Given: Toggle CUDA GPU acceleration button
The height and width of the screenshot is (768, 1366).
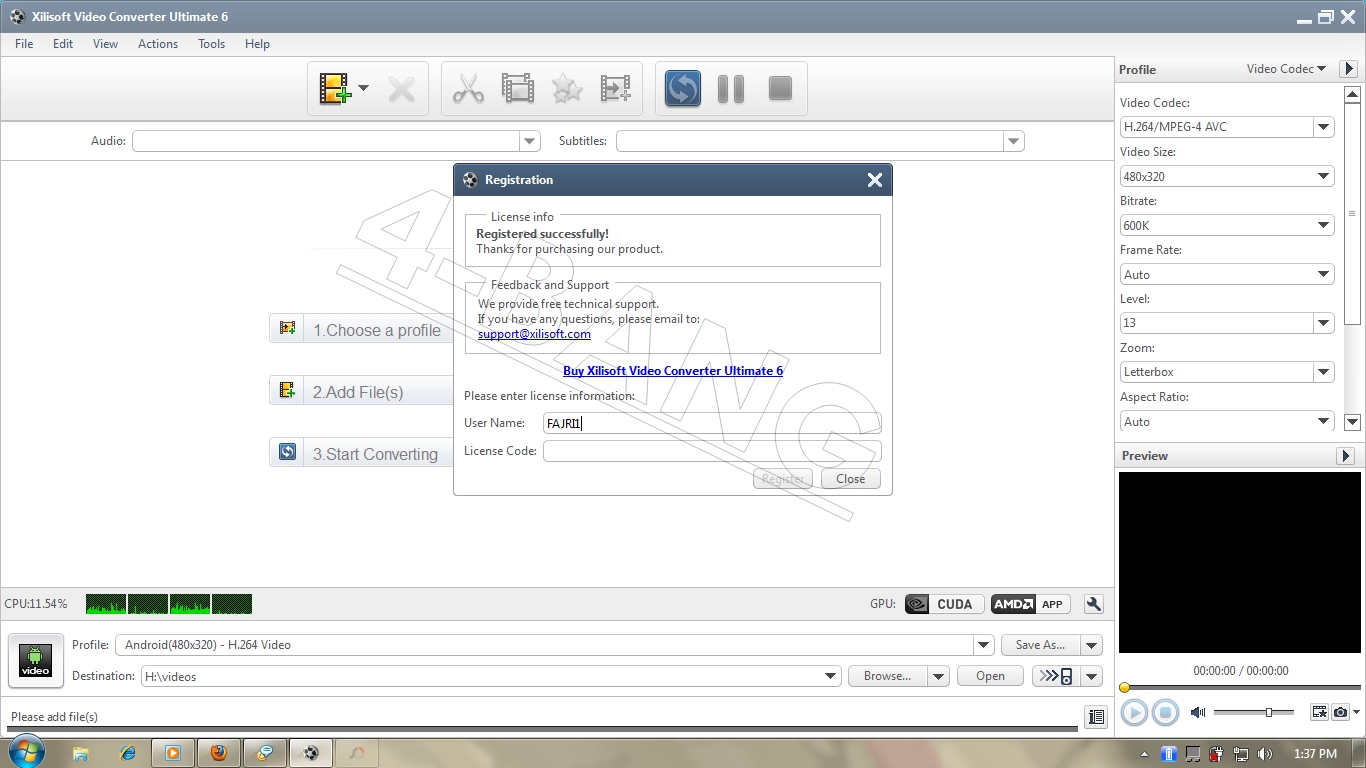Looking at the screenshot, I should tap(944, 604).
